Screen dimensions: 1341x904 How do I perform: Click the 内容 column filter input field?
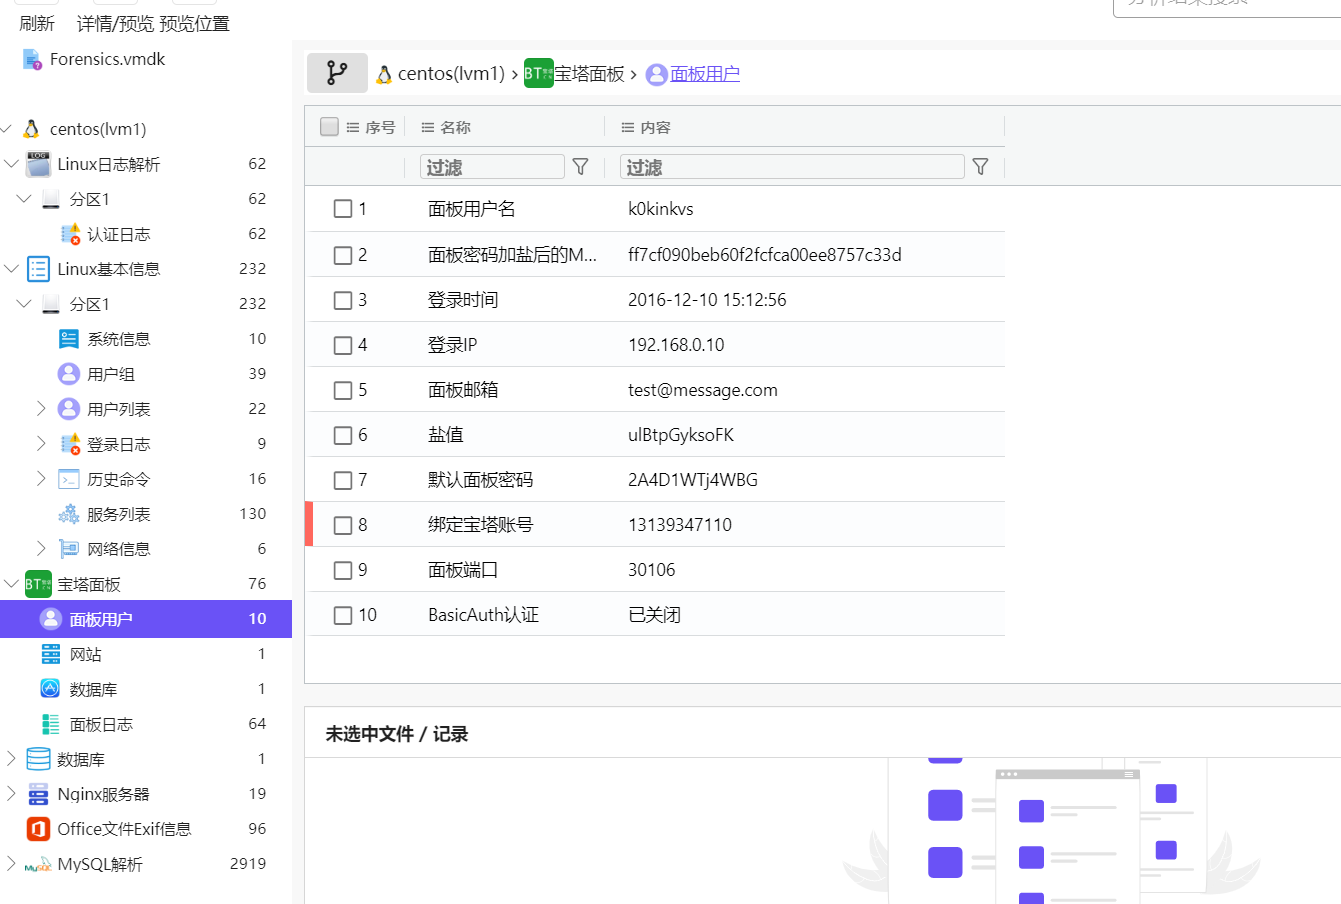pyautogui.click(x=792, y=167)
